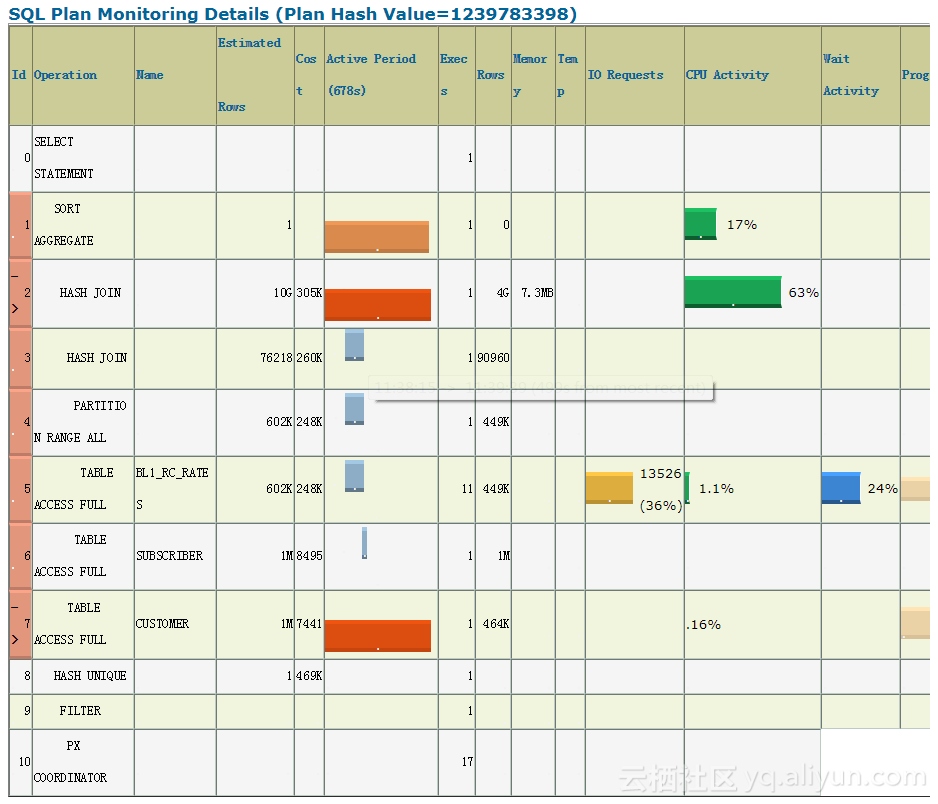This screenshot has height=804, width=938.
Task: Click the 464K rows value
Action: pyautogui.click(x=496, y=624)
